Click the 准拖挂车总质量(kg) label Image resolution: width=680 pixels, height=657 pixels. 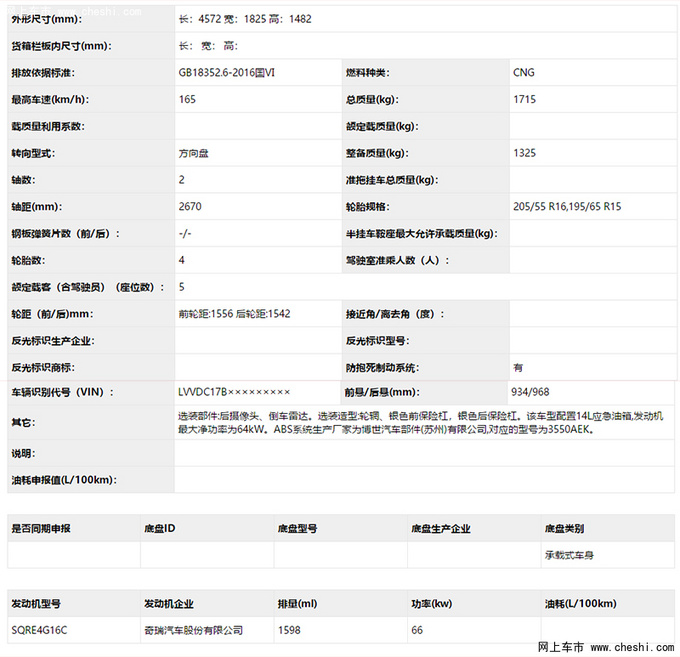[392, 180]
